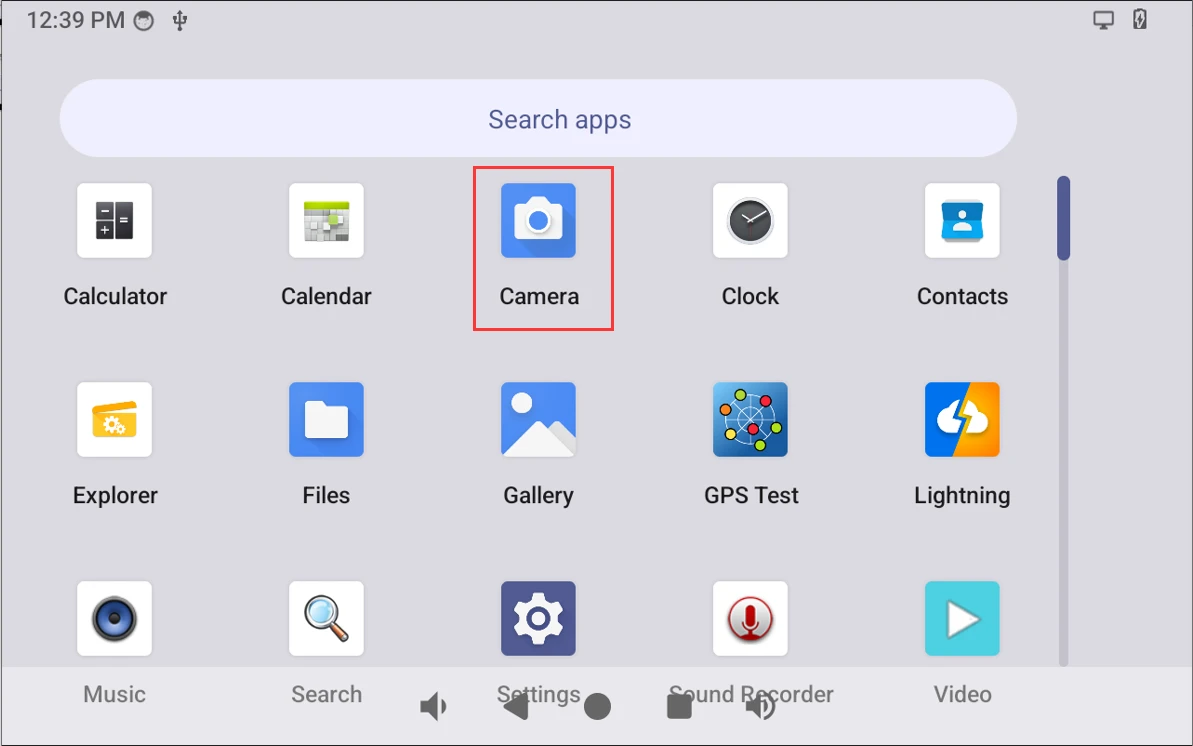The width and height of the screenshot is (1193, 746).
Task: Open the Settings gear app
Action: click(x=539, y=619)
